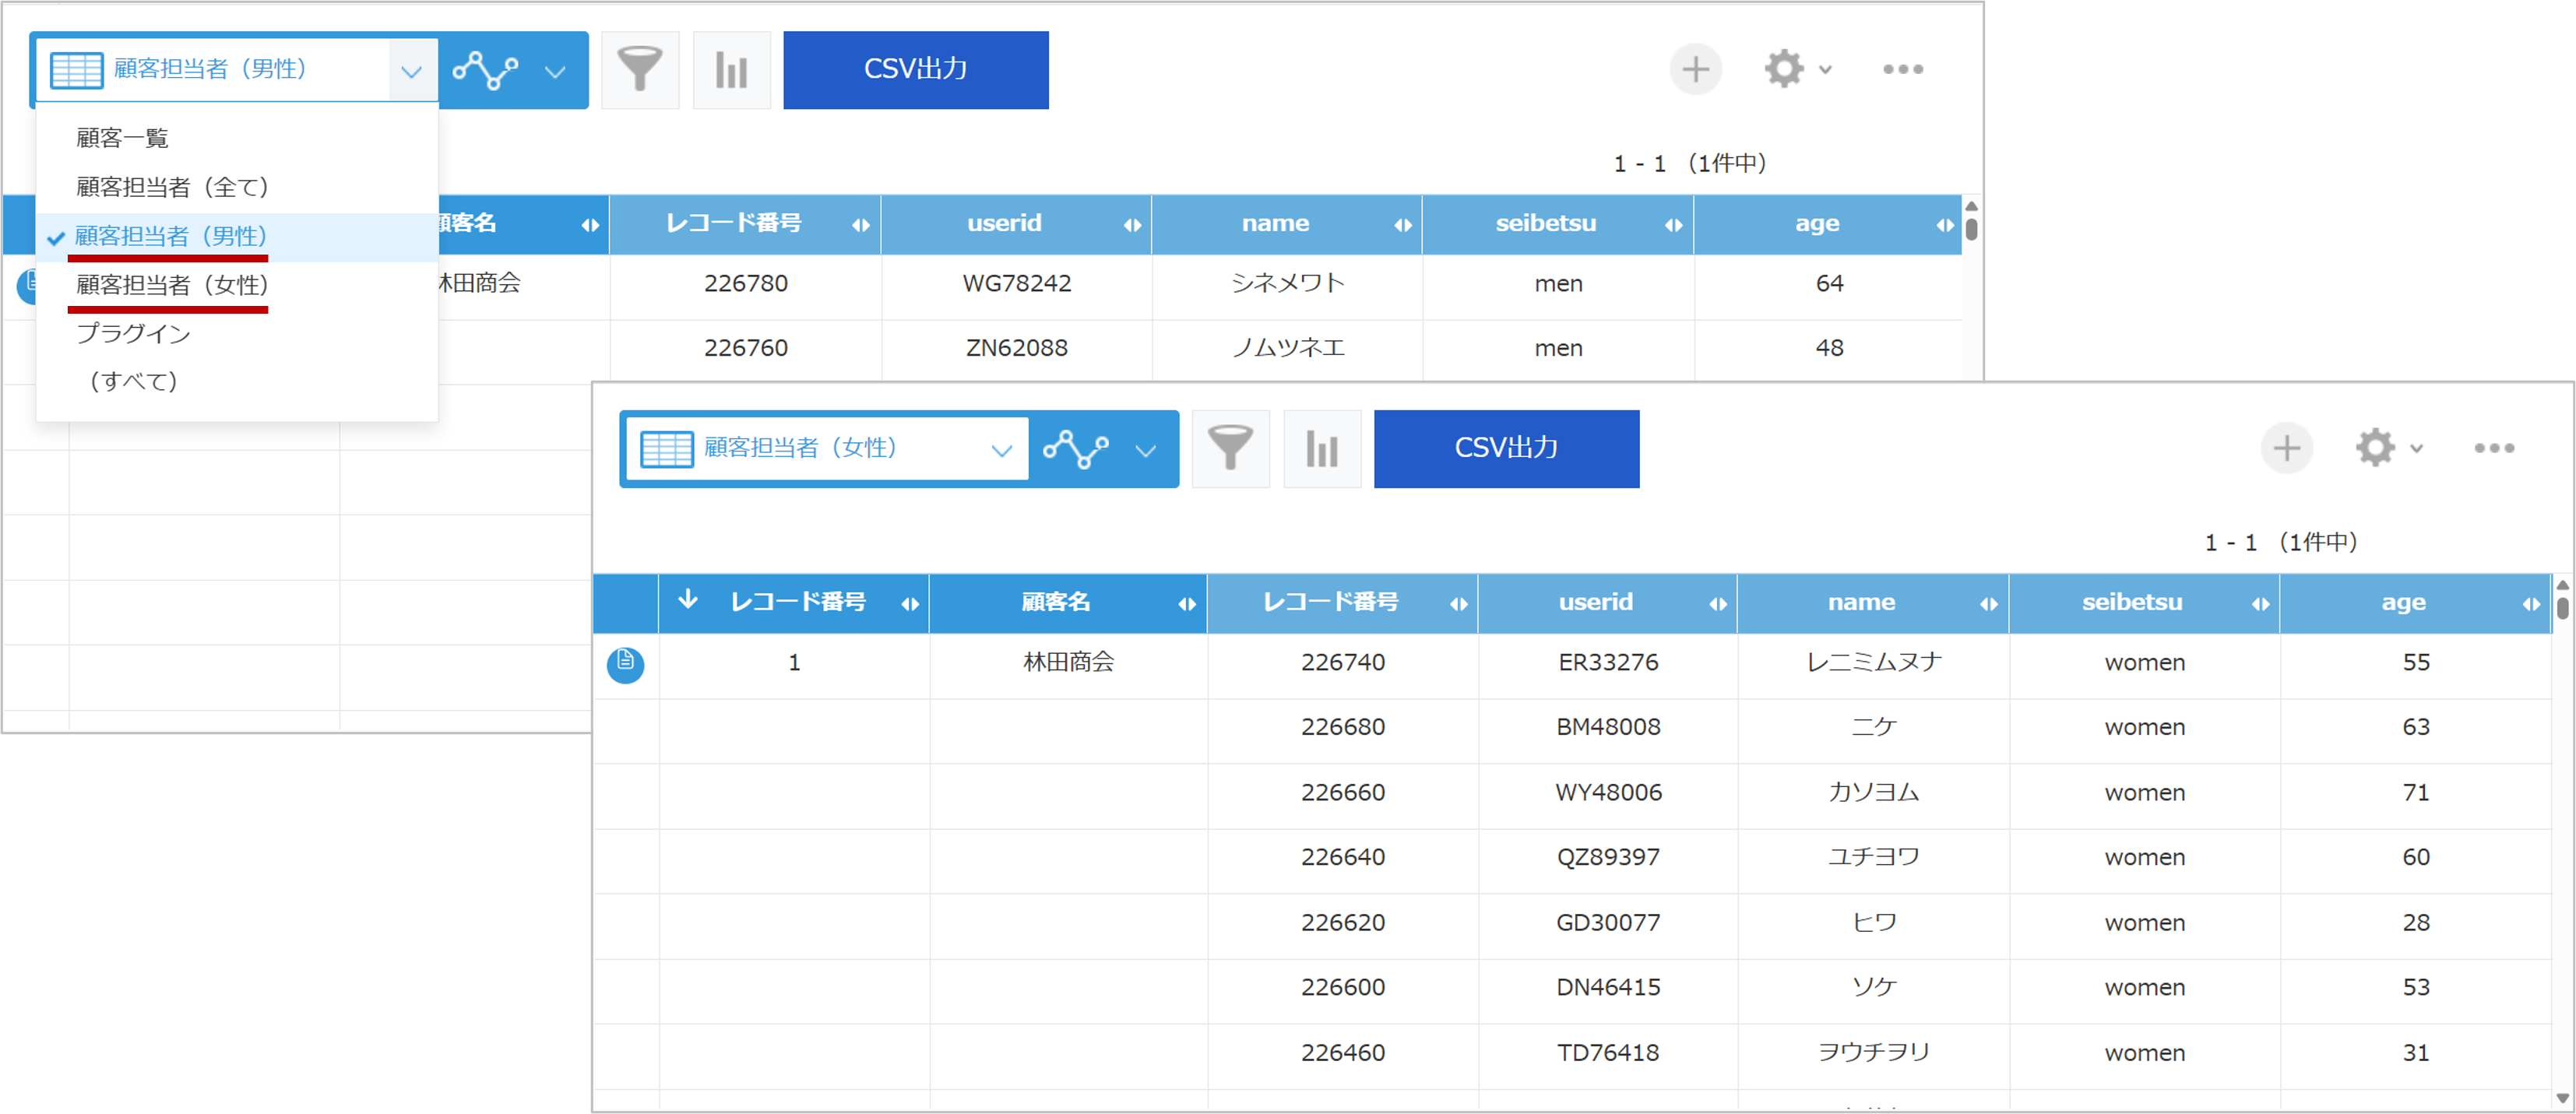Click record number cell 226680
This screenshot has width=2576, height=1114.
pos(1343,727)
